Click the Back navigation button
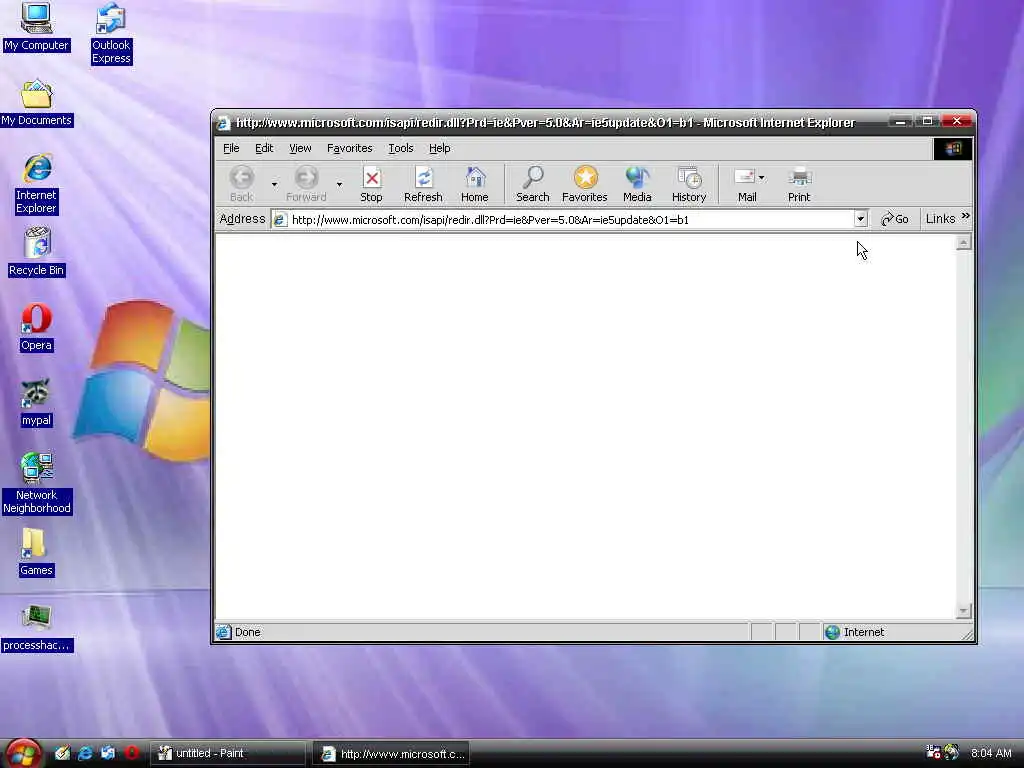The width and height of the screenshot is (1024, 768). 242,184
